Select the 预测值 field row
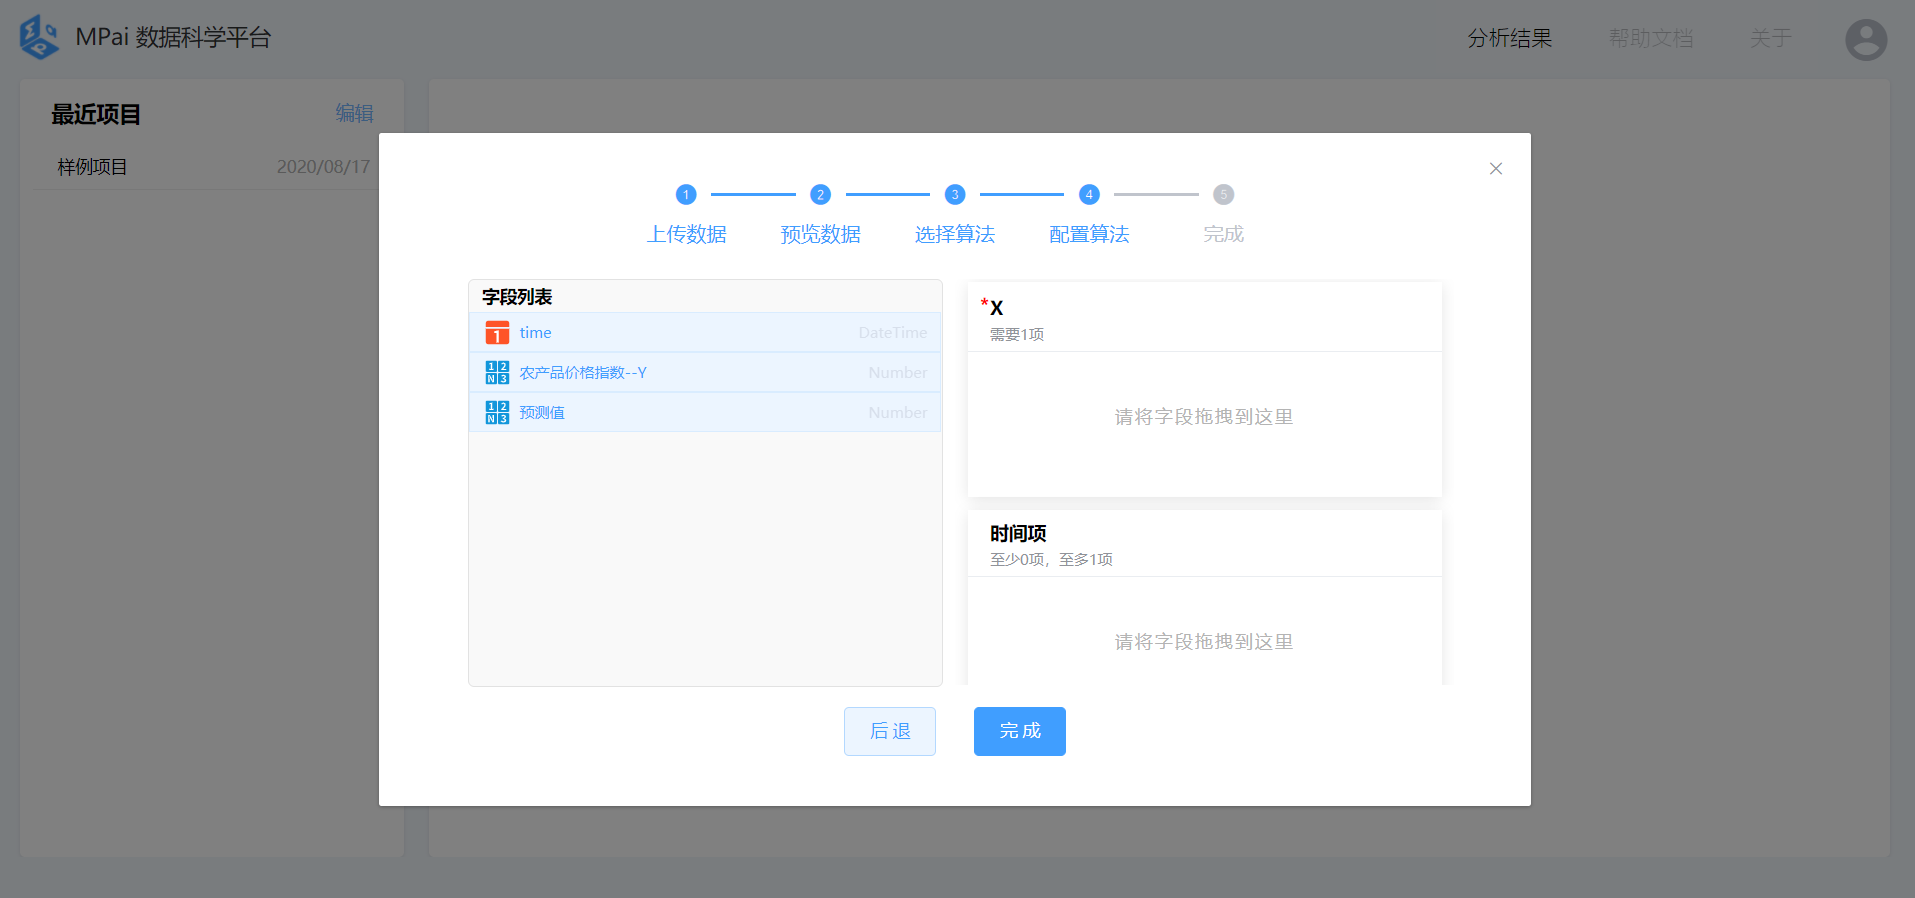 [705, 413]
